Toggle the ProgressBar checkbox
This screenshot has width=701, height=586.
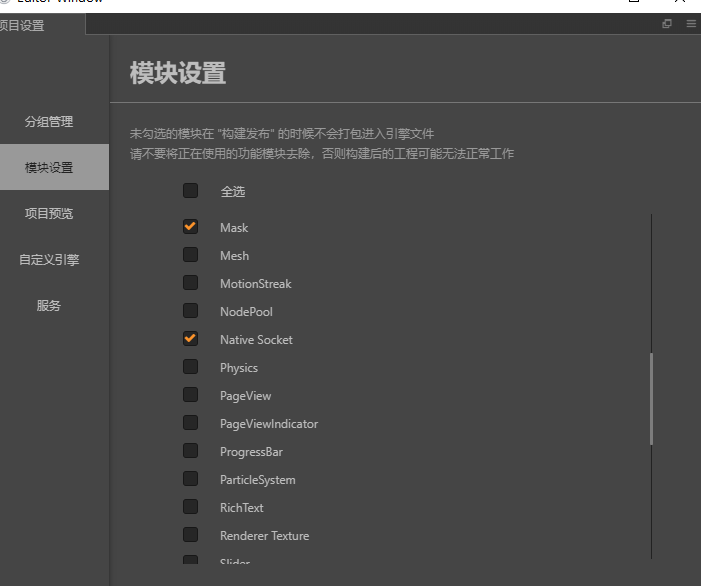pos(190,451)
